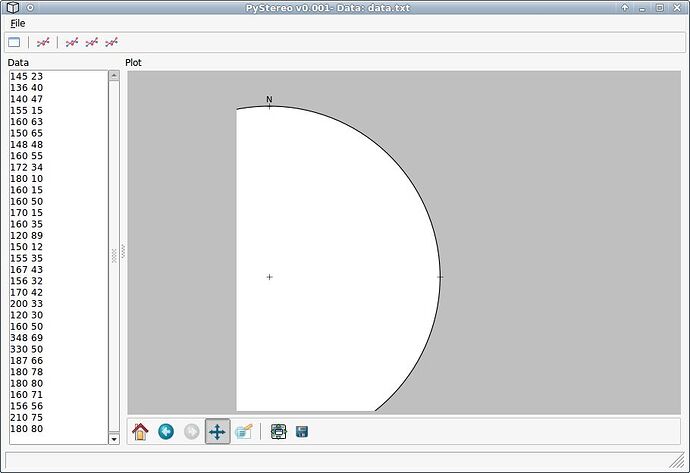Select the '167 43' data row
690x473 pixels.
[59, 269]
